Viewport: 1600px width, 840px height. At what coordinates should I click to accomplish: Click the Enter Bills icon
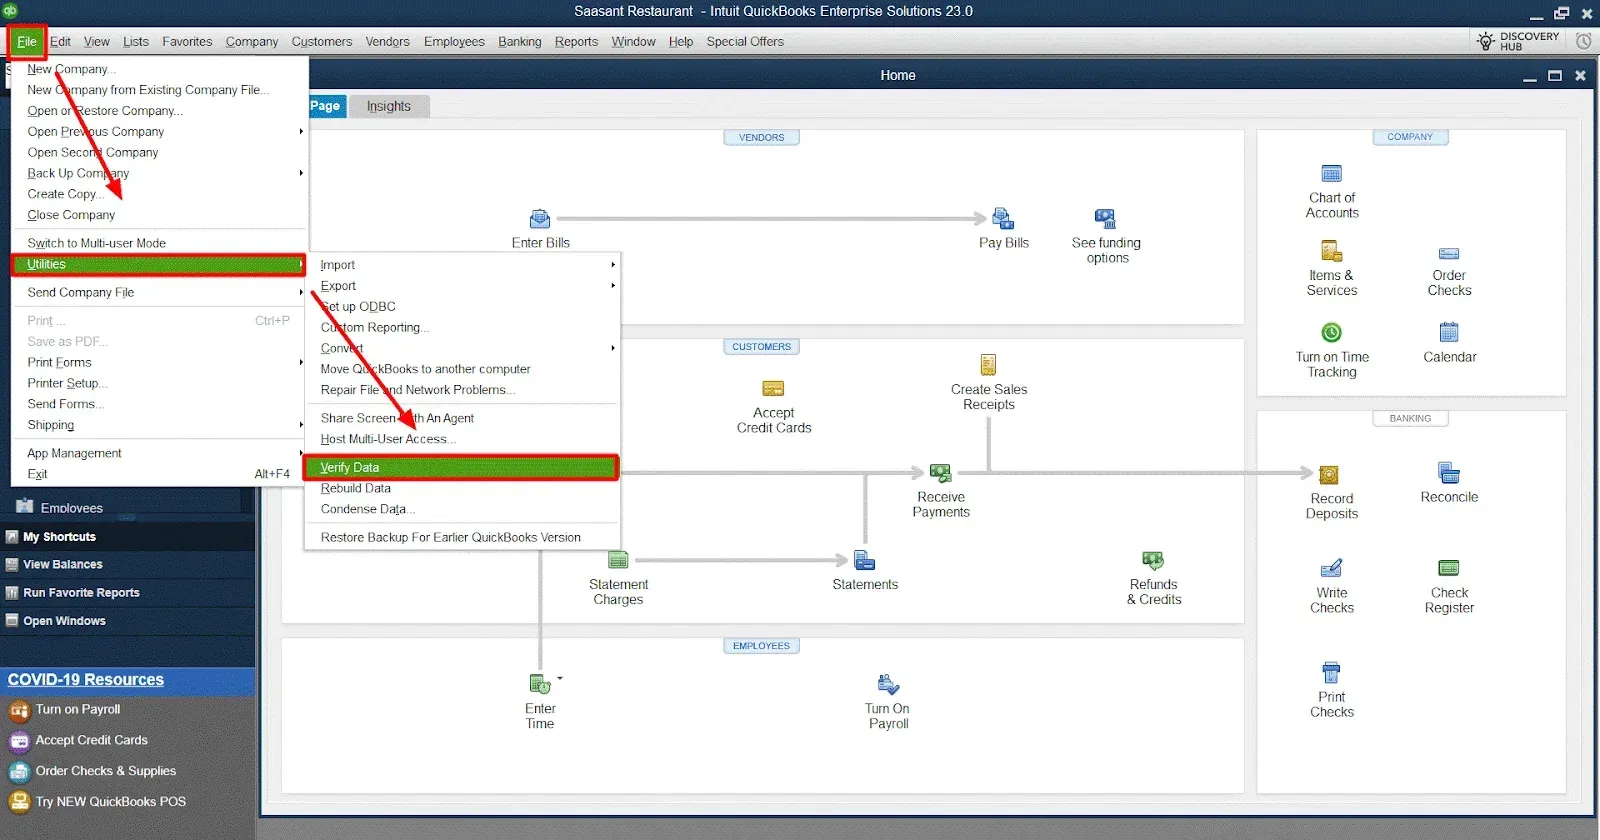pyautogui.click(x=540, y=219)
